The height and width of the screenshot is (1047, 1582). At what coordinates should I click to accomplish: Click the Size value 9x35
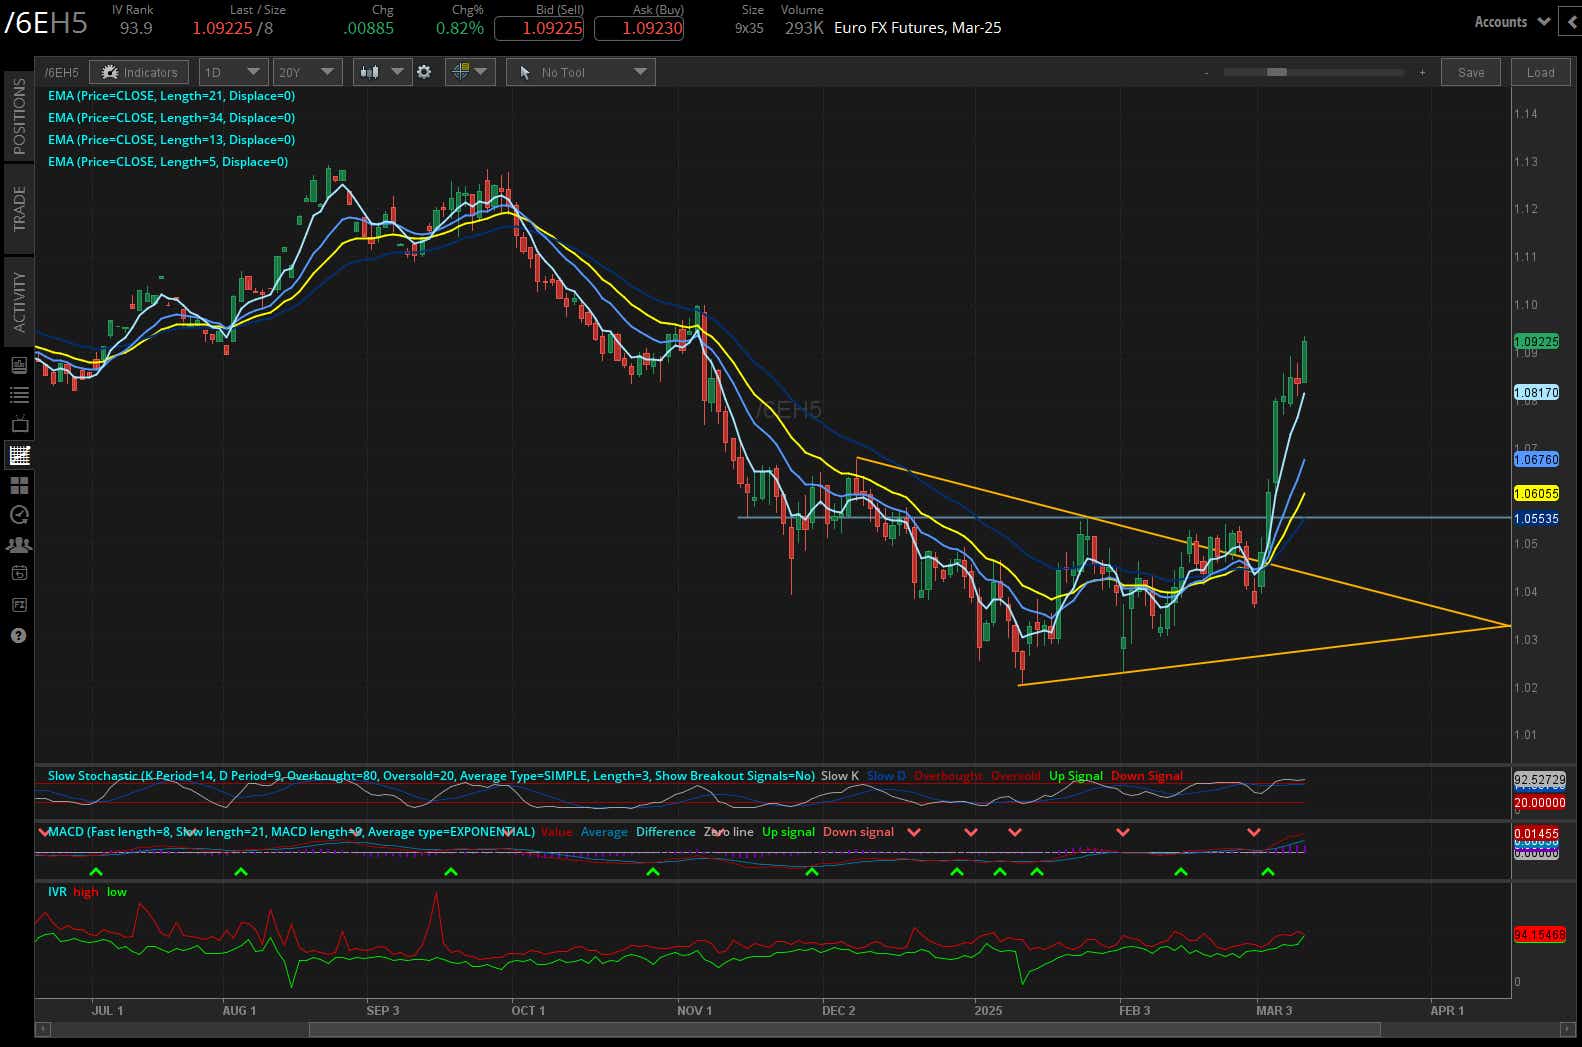click(x=749, y=28)
